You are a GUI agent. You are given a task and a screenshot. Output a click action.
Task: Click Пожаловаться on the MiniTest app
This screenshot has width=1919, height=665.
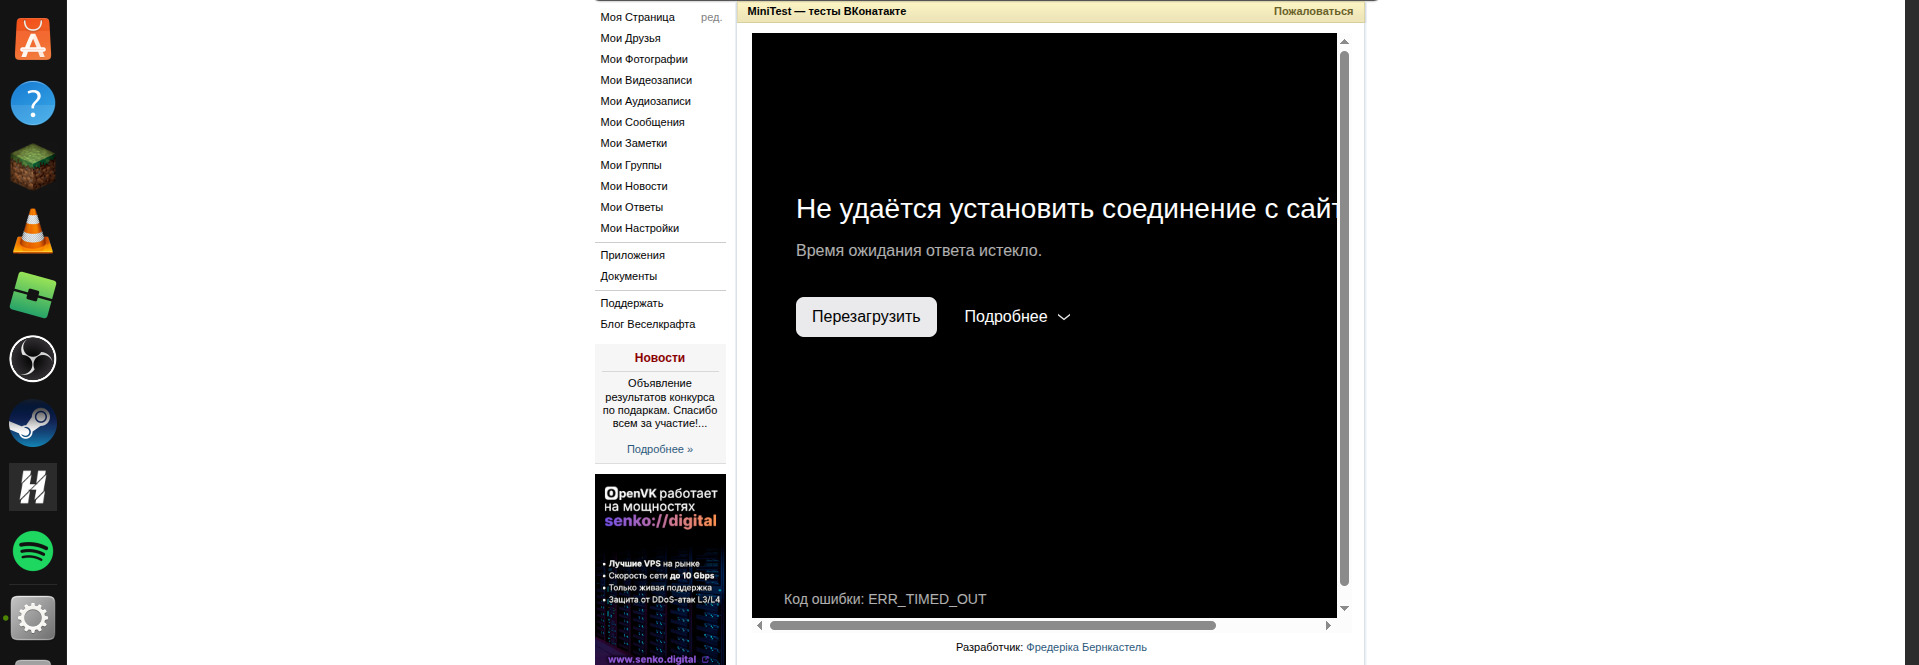pos(1313,11)
